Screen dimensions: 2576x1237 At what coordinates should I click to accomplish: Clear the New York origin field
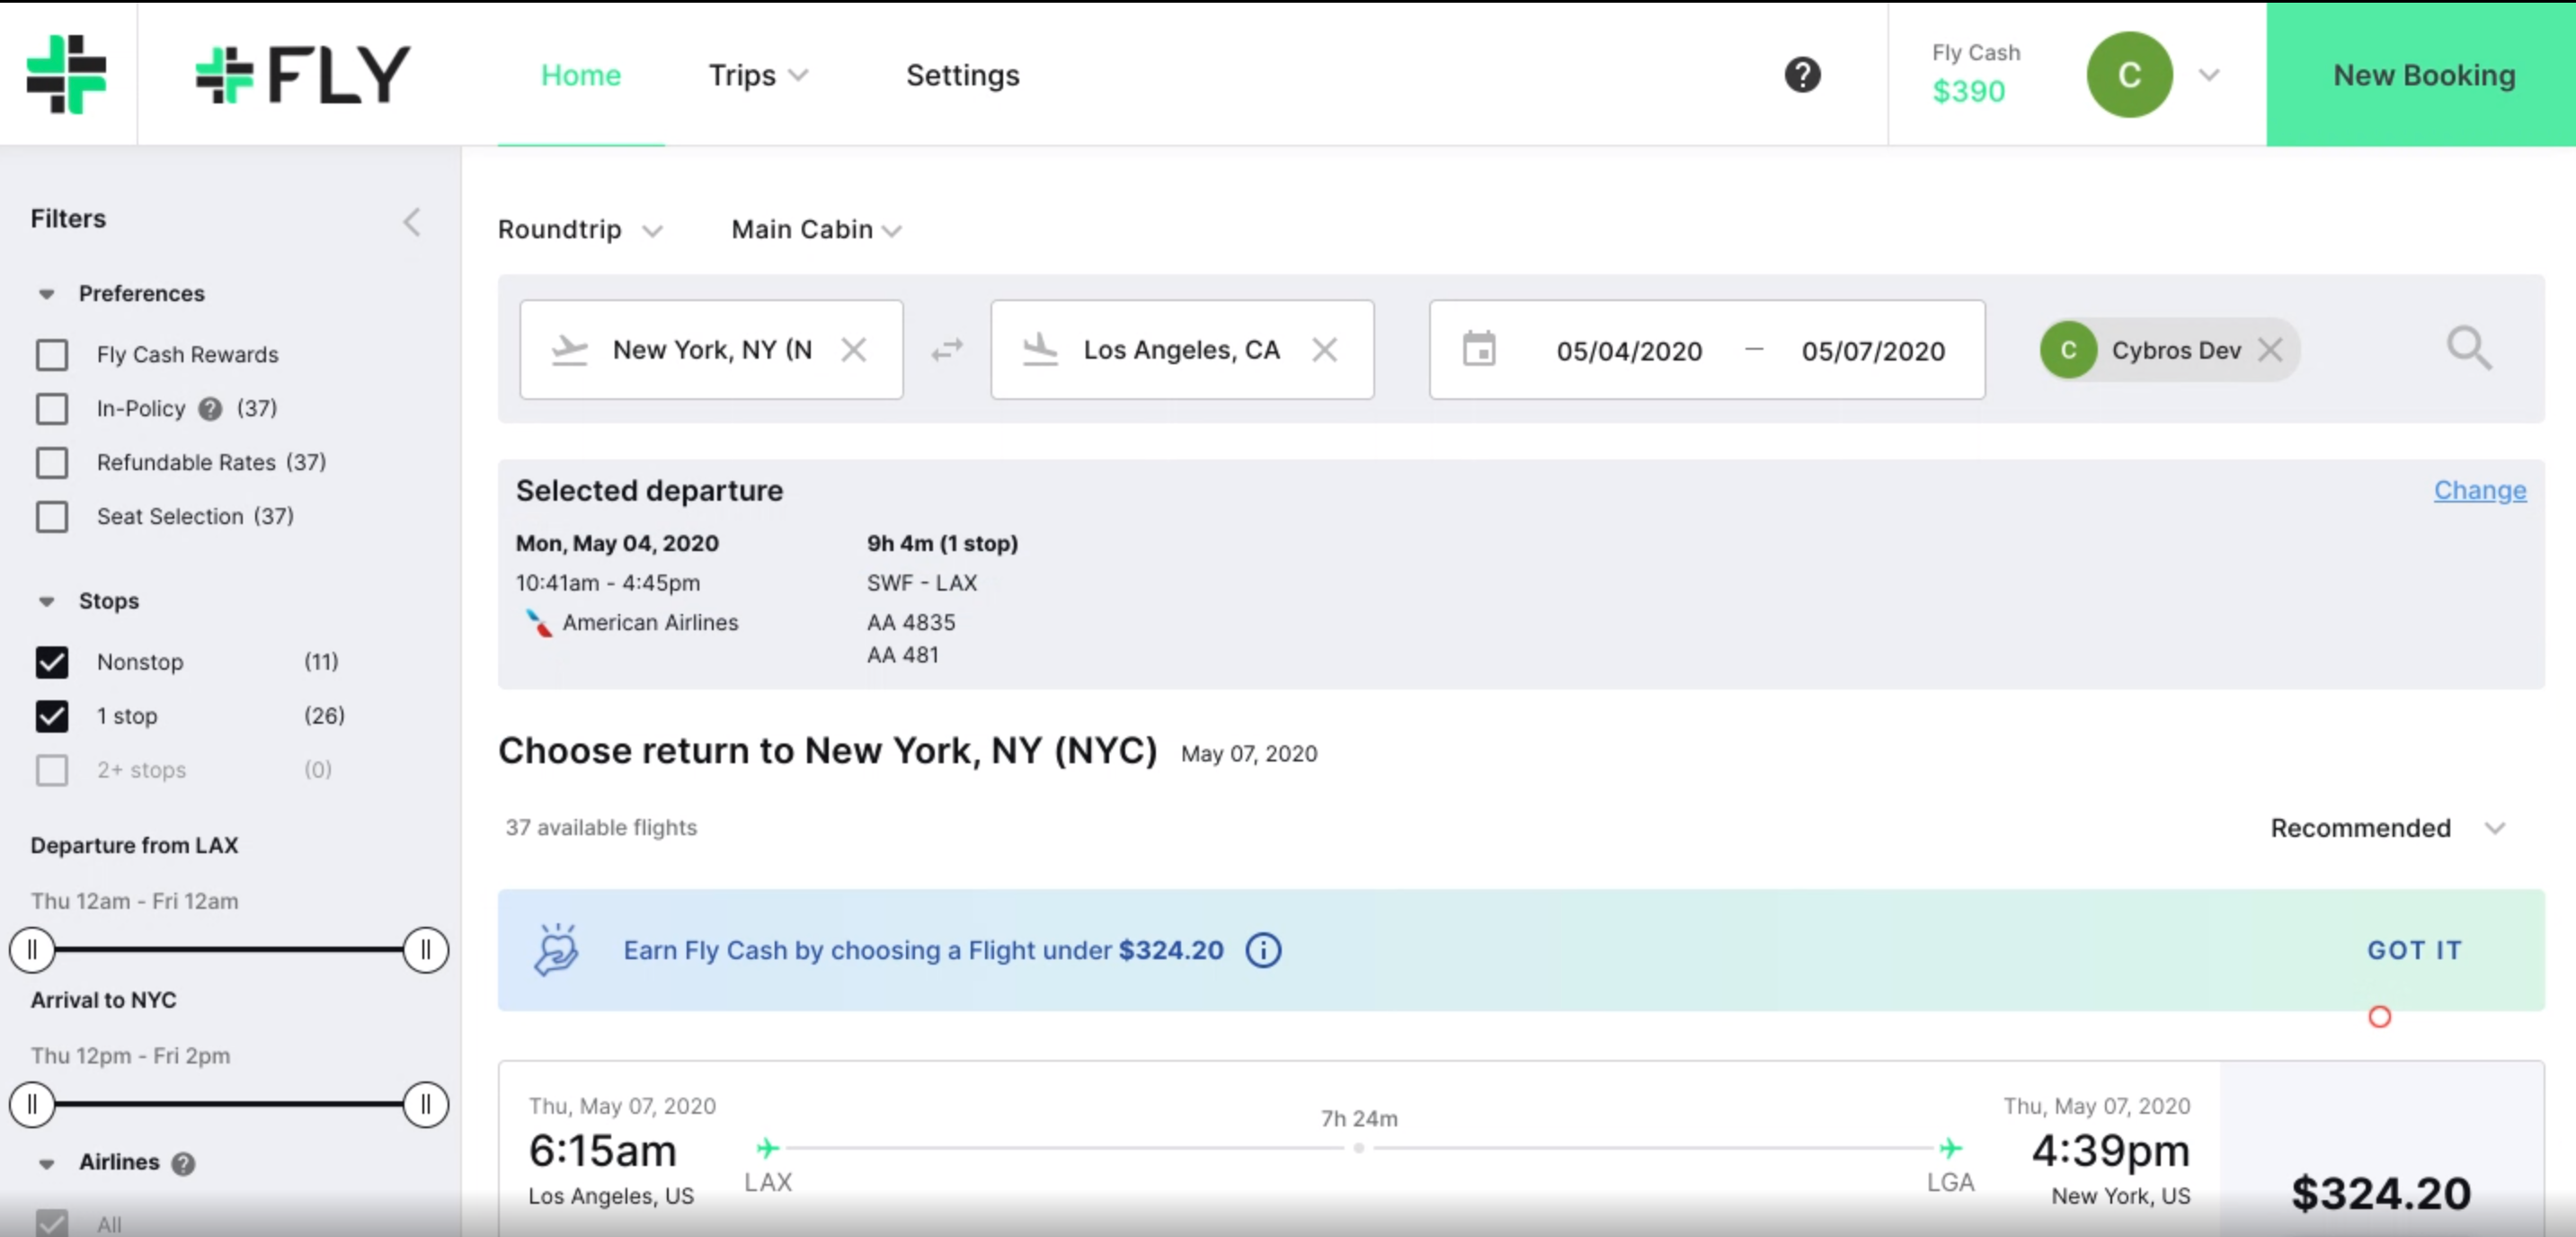click(x=853, y=350)
